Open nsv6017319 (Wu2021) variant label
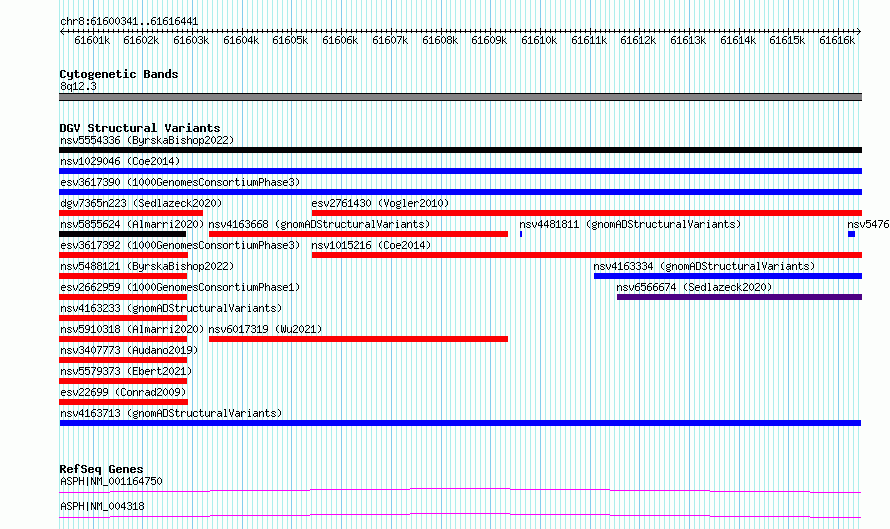Image resolution: width=890 pixels, height=529 pixels. (265, 329)
